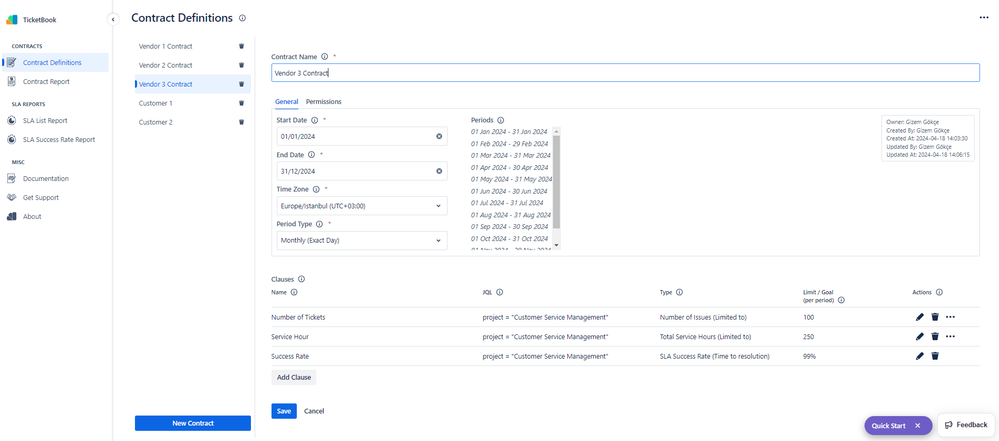Click the info icon next to Clauses
999x441 pixels.
pos(301,279)
